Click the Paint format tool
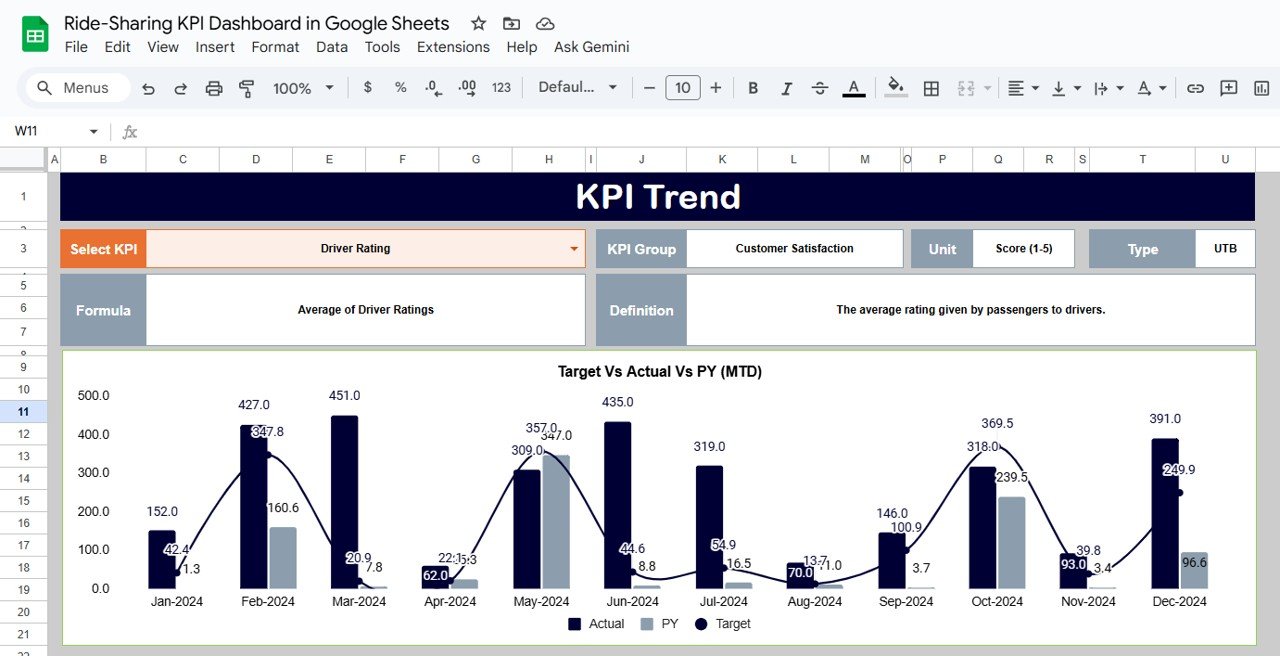This screenshot has width=1280, height=656. click(246, 88)
